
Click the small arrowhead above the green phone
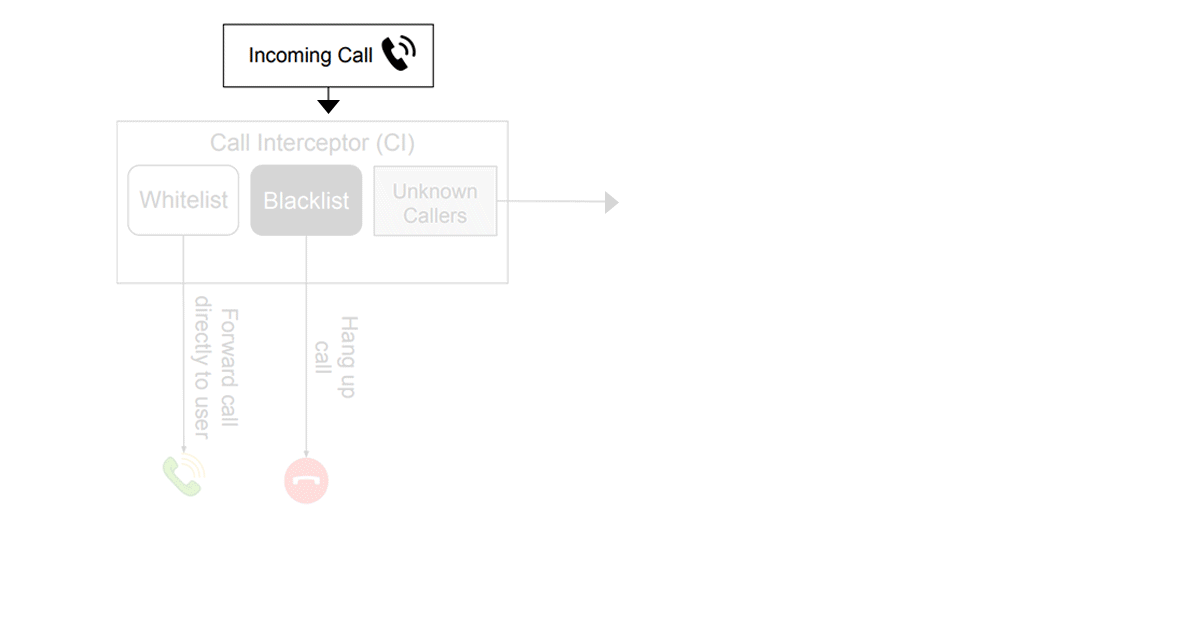[x=184, y=449]
